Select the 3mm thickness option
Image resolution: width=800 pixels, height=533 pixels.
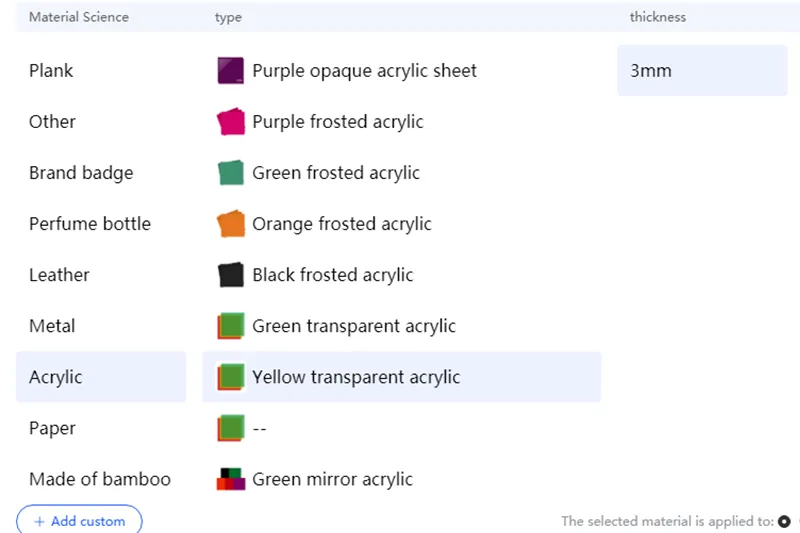point(702,71)
